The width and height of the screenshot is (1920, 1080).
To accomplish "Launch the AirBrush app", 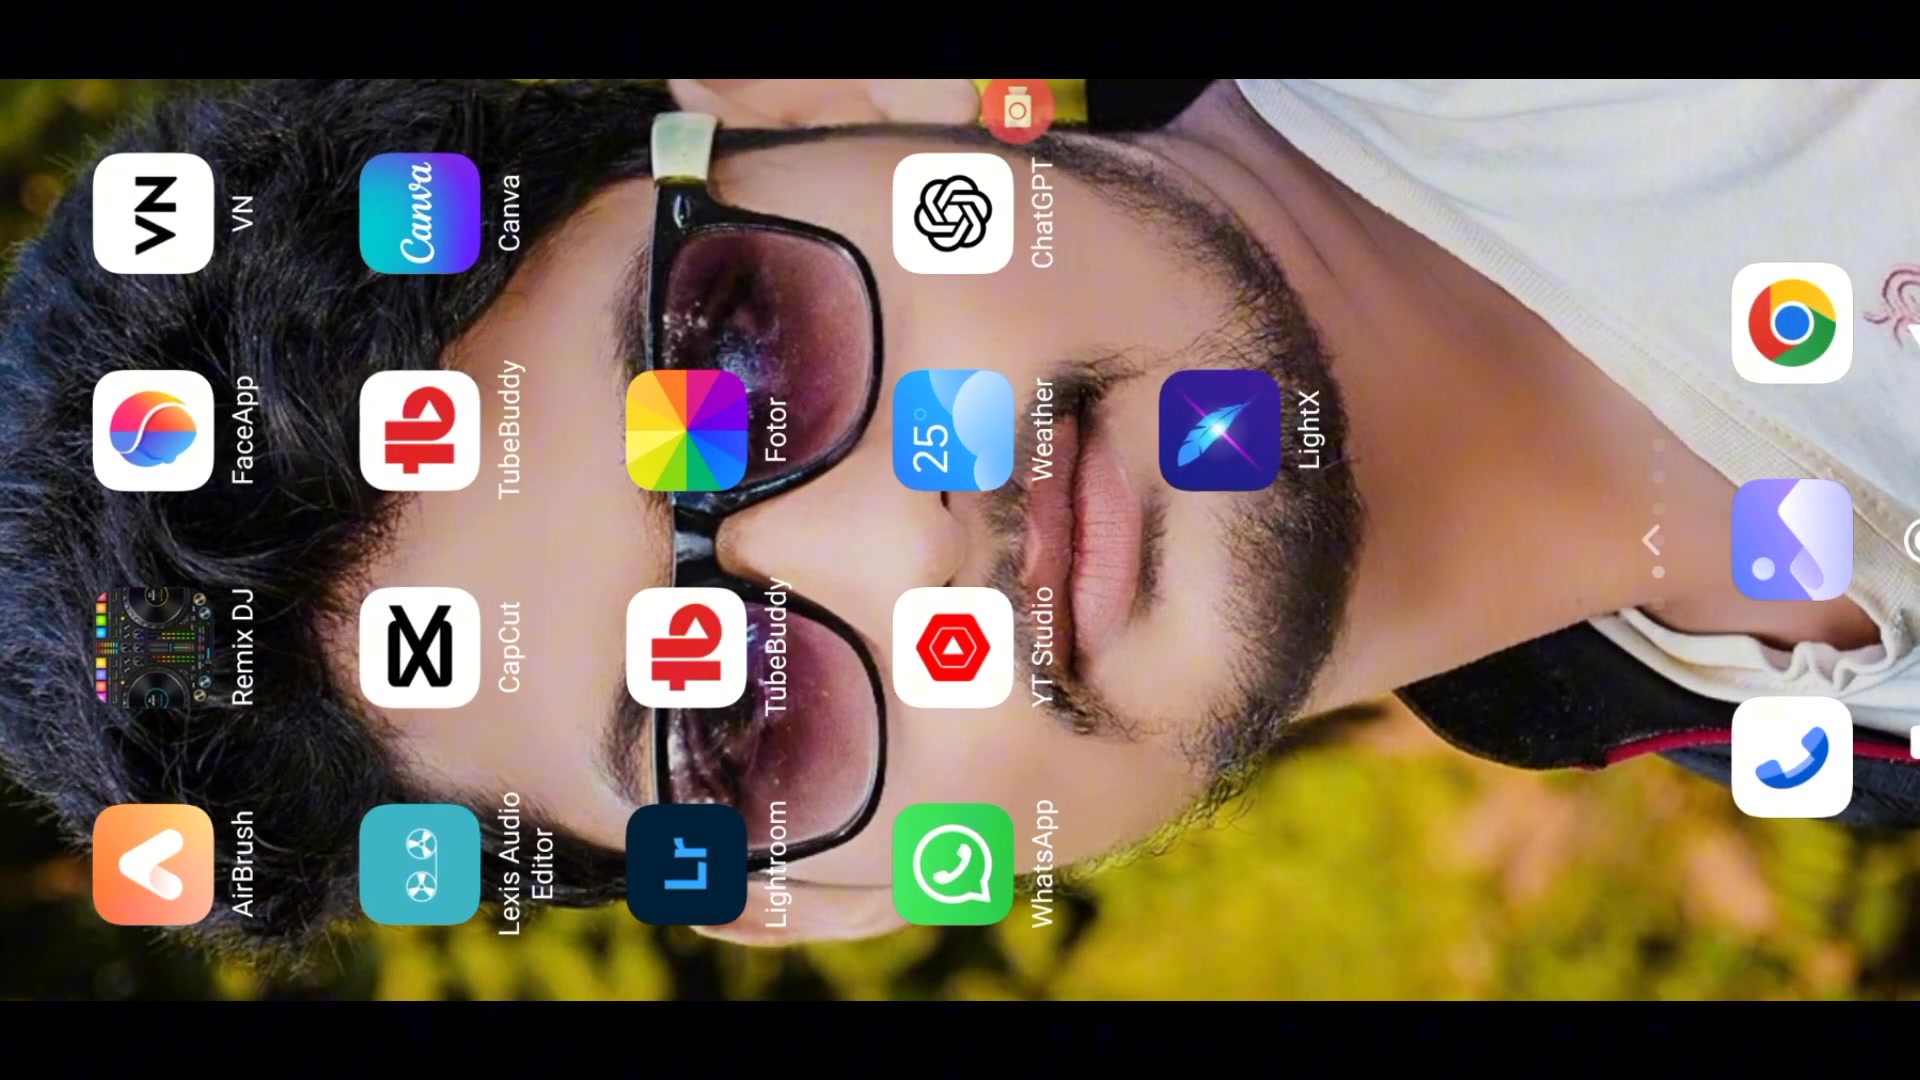I will pyautogui.click(x=153, y=865).
